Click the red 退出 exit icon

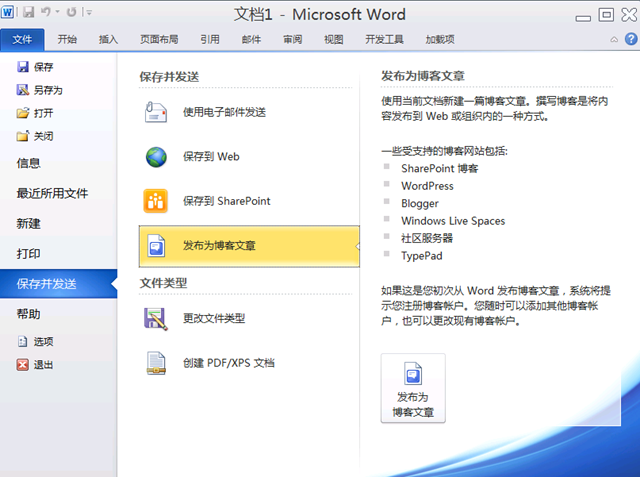(23, 364)
